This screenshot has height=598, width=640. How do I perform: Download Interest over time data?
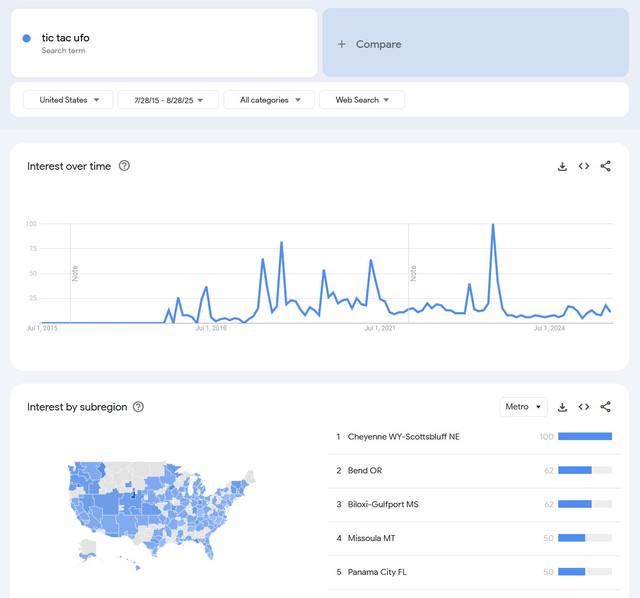tap(562, 166)
